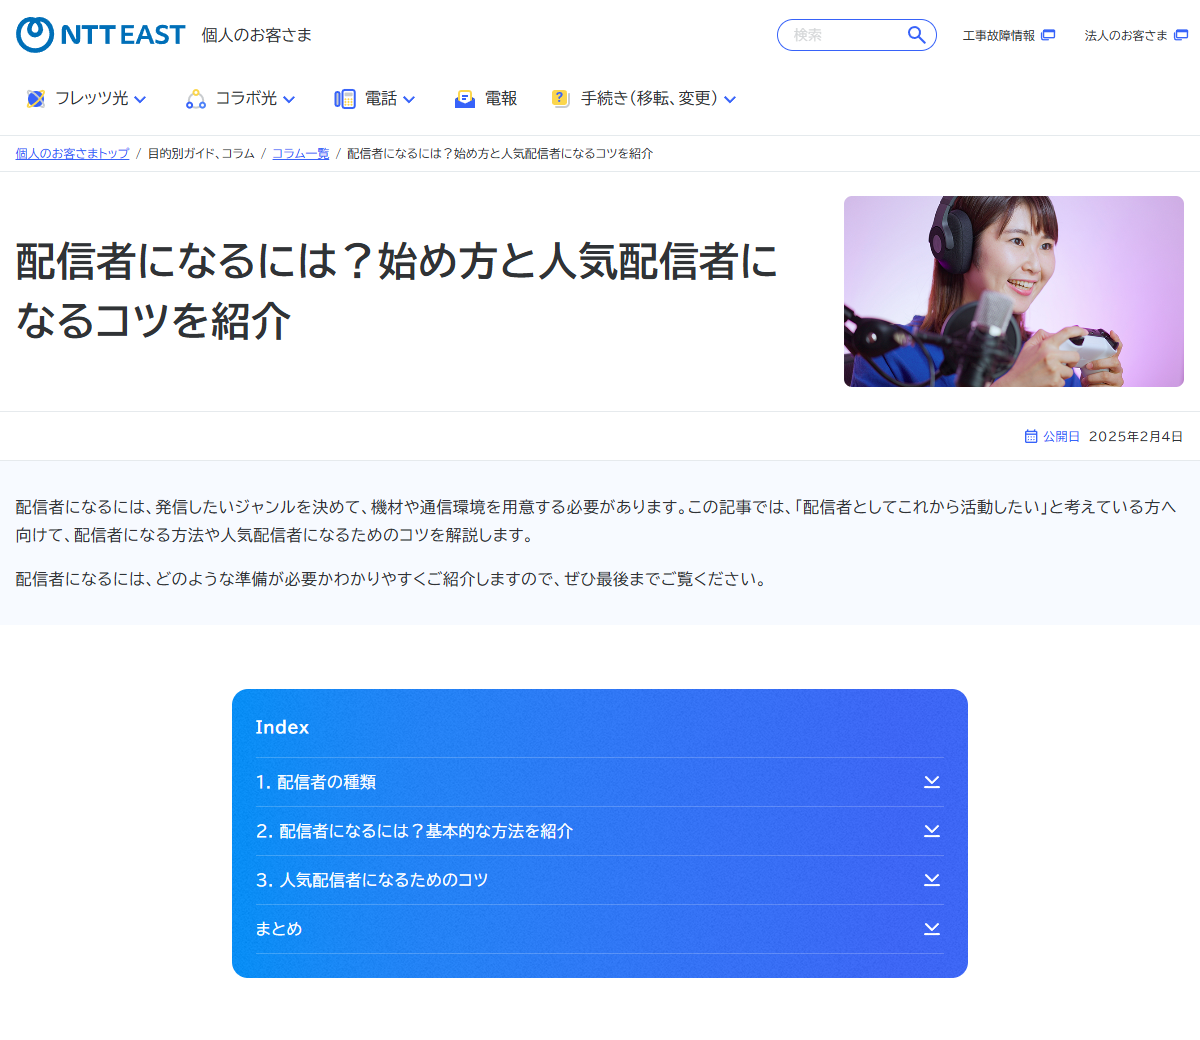The height and width of the screenshot is (1040, 1200).
Task: Open the 電話 menu chevron
Action: (409, 100)
